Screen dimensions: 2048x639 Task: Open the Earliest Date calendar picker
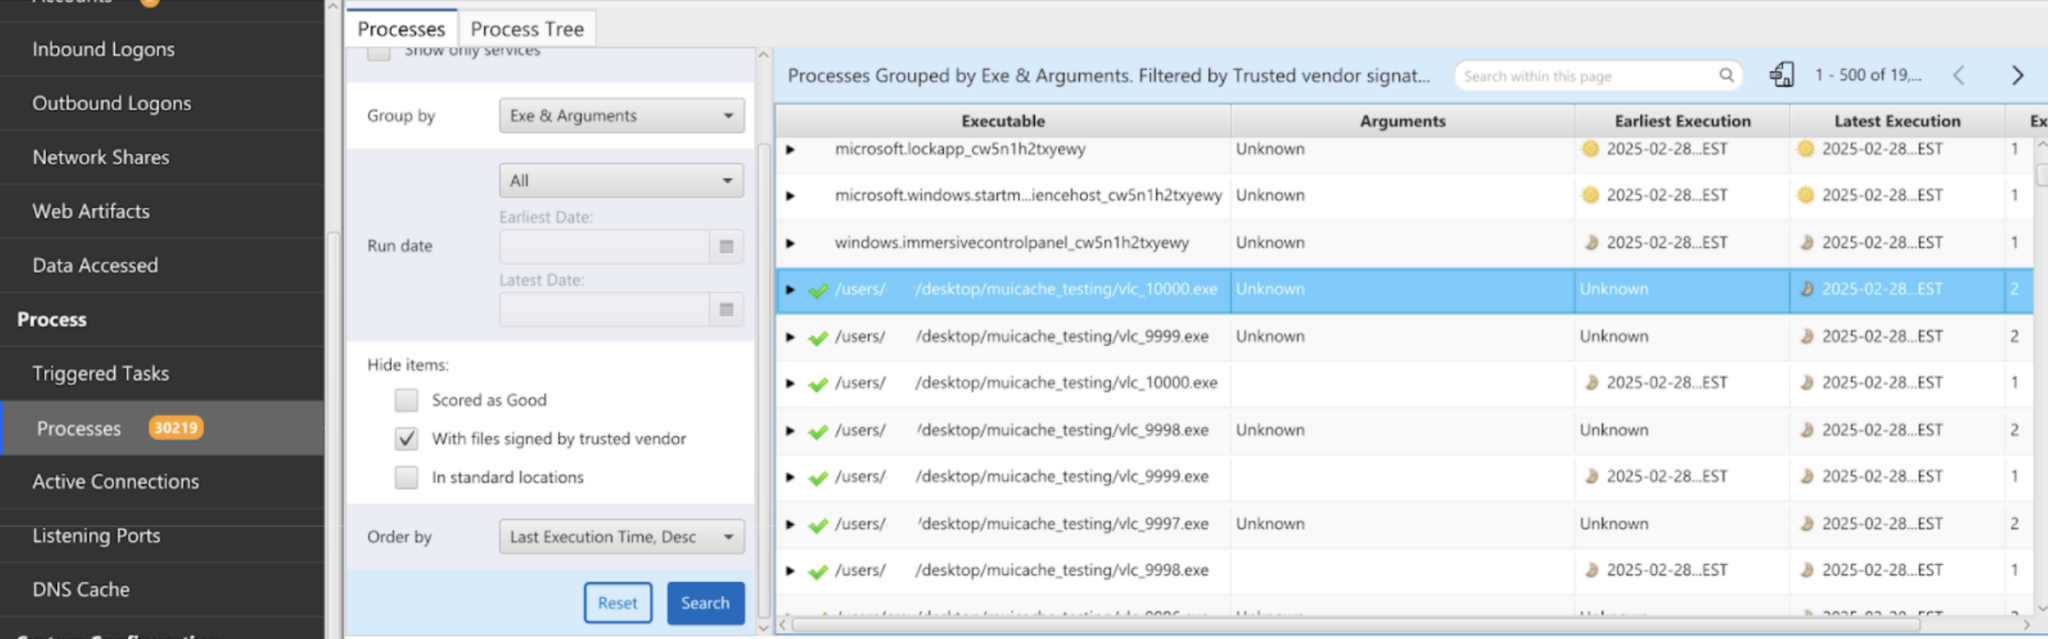point(726,247)
